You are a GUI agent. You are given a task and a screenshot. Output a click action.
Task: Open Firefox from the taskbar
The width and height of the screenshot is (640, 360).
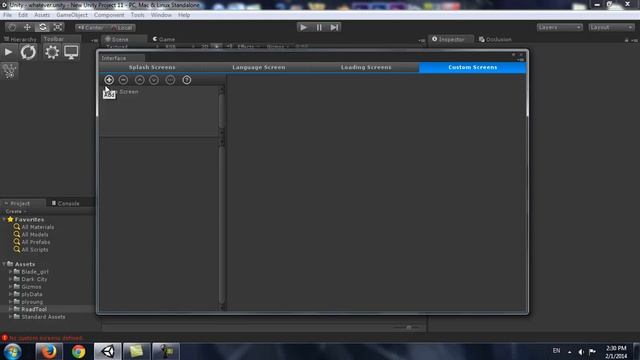pyautogui.click(x=49, y=351)
